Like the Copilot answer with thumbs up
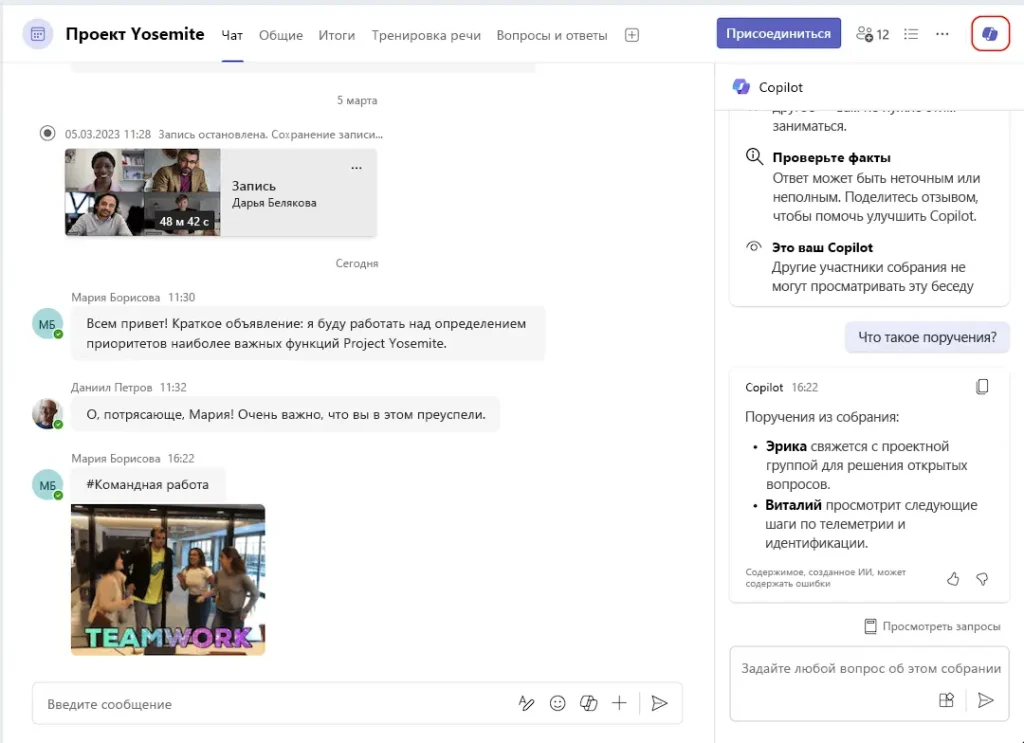Image resolution: width=1024 pixels, height=743 pixels. pos(953,578)
